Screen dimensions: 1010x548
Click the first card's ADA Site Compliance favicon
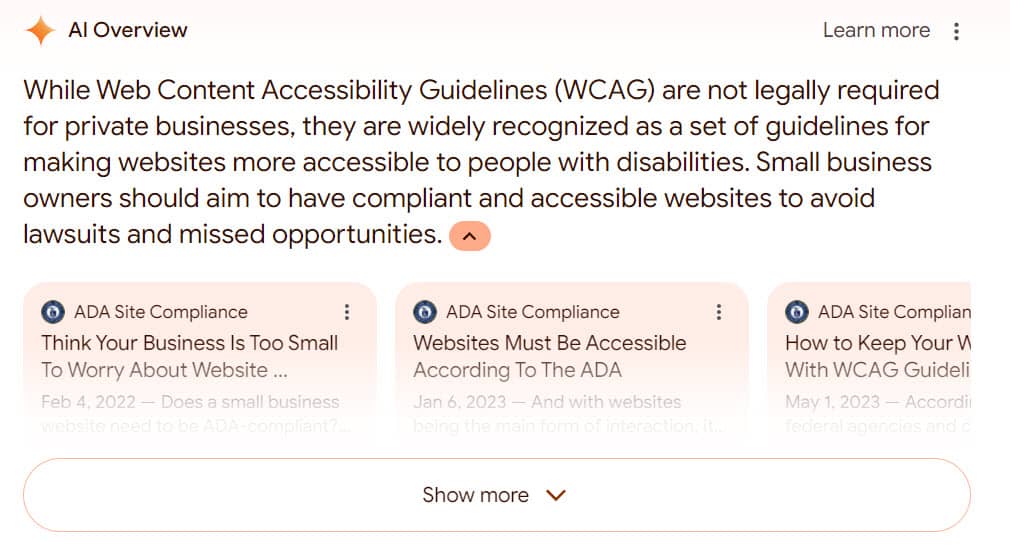[x=53, y=312]
